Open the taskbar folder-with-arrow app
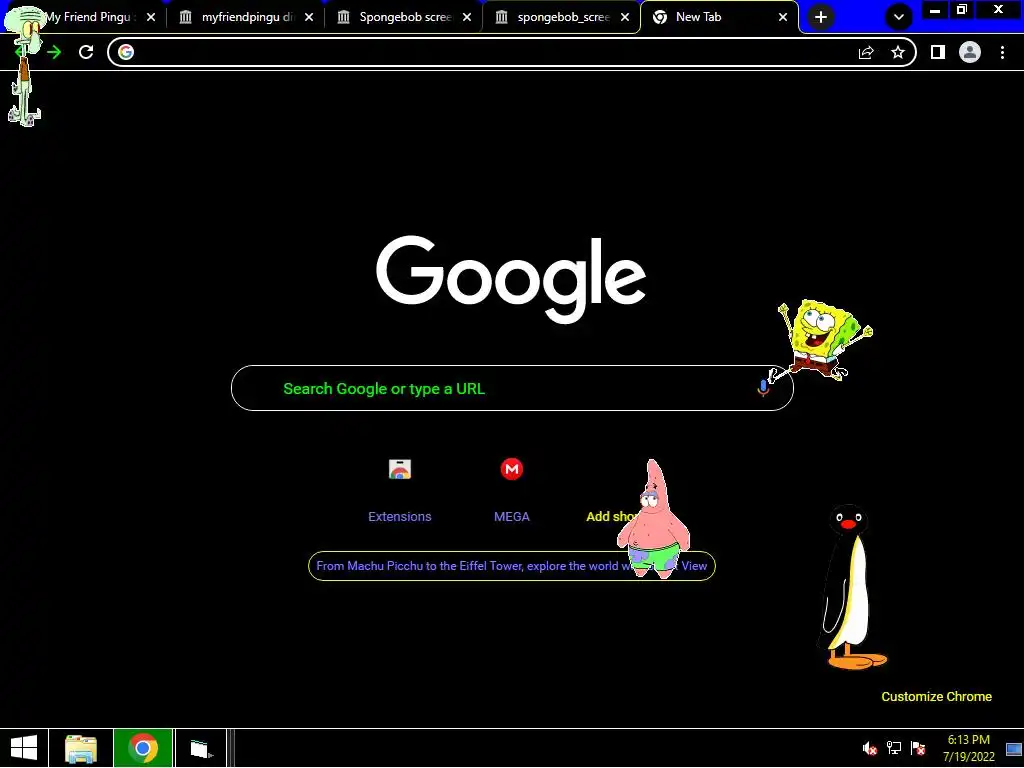The width and height of the screenshot is (1024, 768). coord(201,748)
